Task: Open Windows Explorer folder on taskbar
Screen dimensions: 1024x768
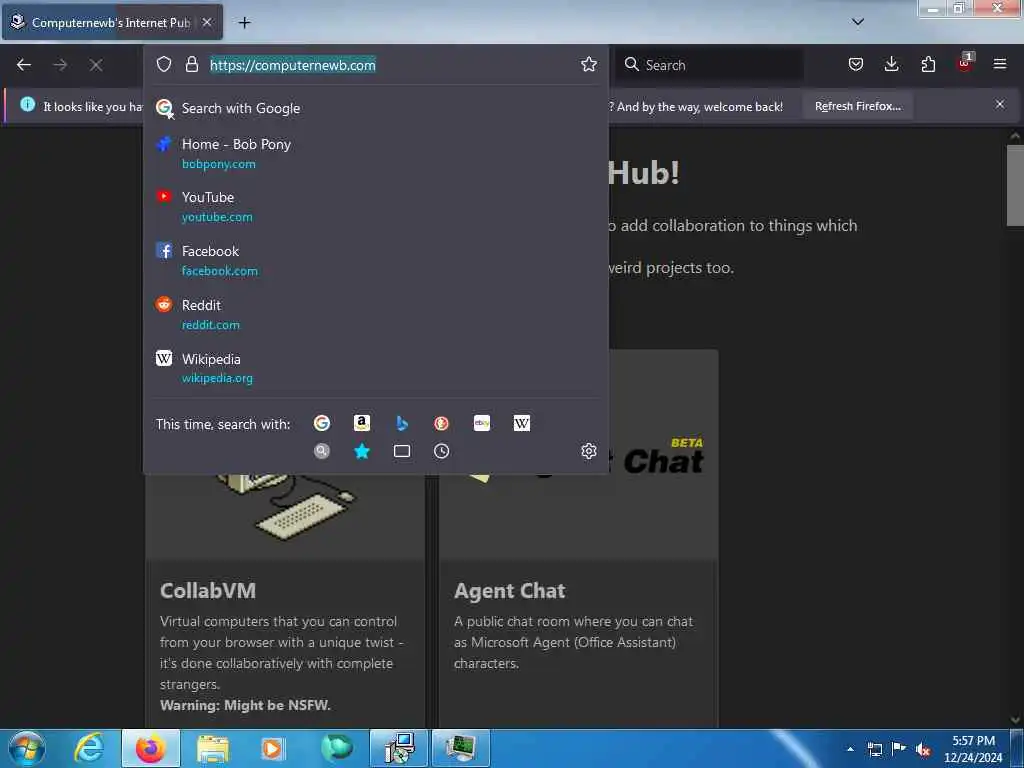Action: [213, 748]
